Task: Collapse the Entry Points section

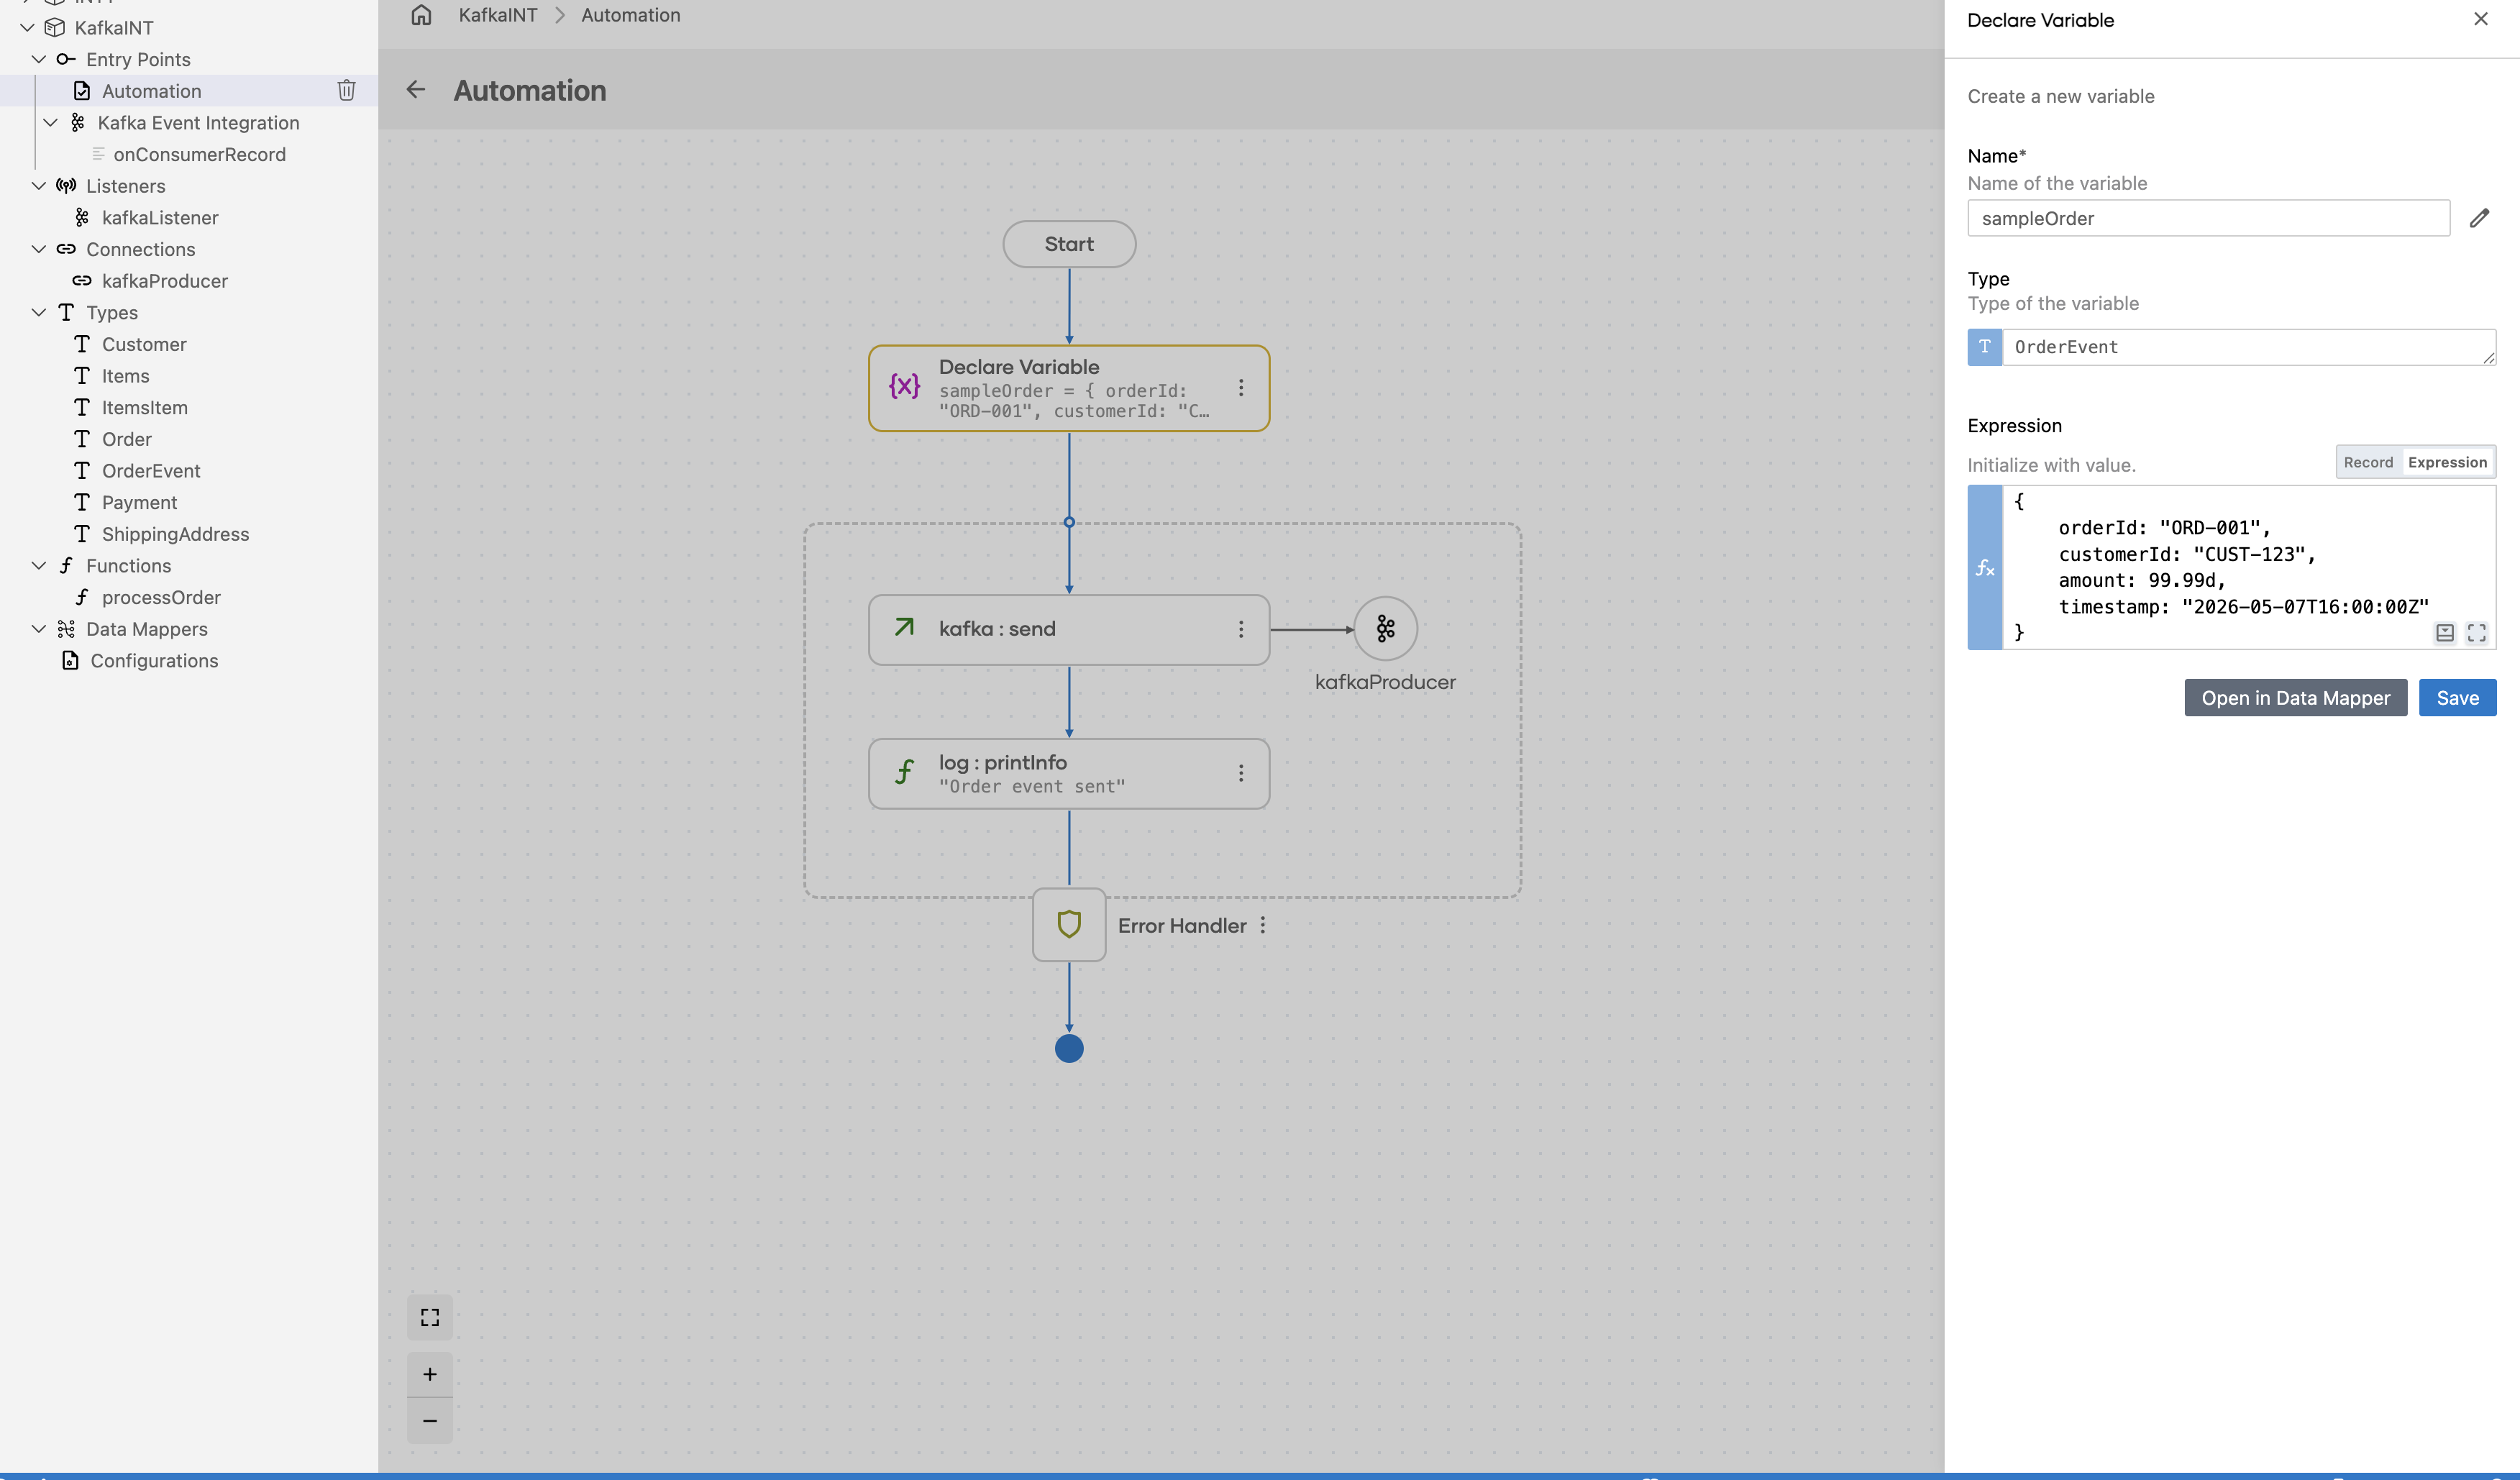Action: 39,59
